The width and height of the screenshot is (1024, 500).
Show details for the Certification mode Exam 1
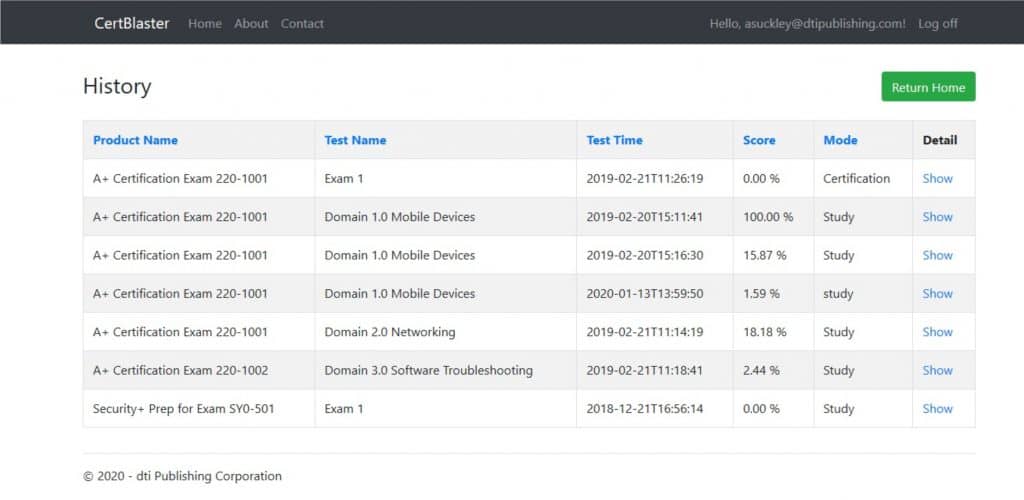(937, 178)
